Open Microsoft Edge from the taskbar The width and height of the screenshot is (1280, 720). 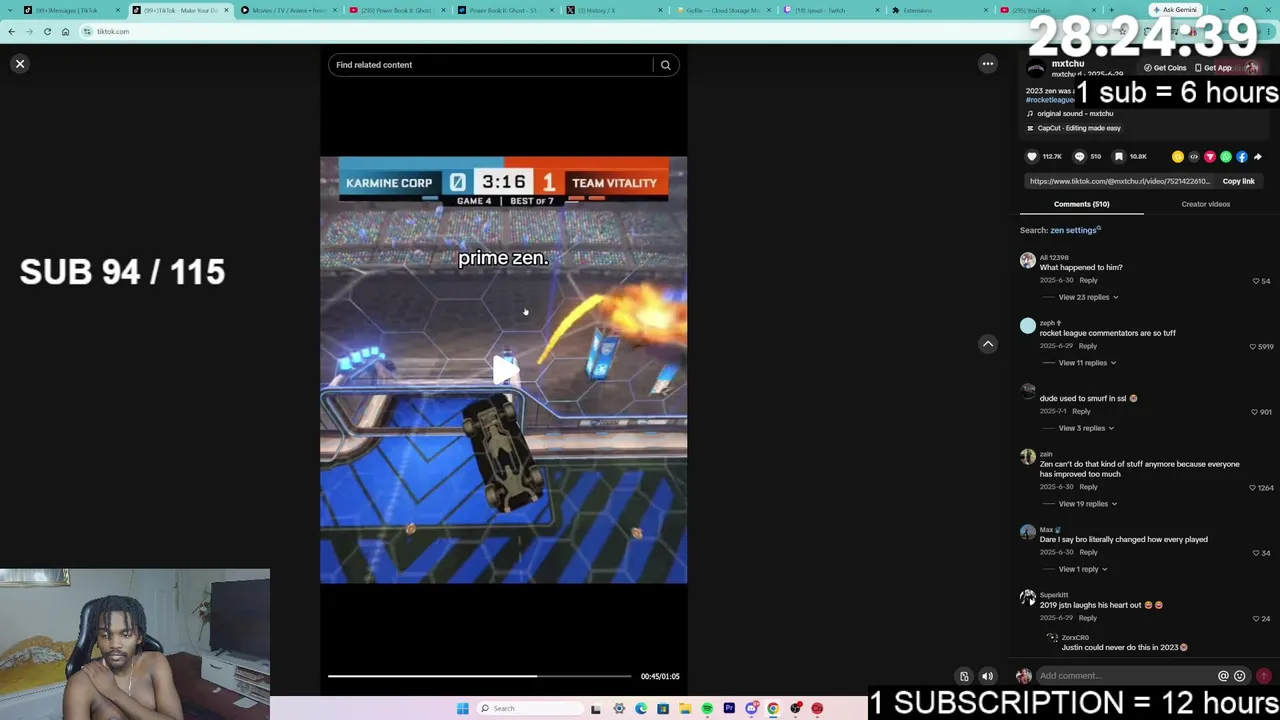641,709
